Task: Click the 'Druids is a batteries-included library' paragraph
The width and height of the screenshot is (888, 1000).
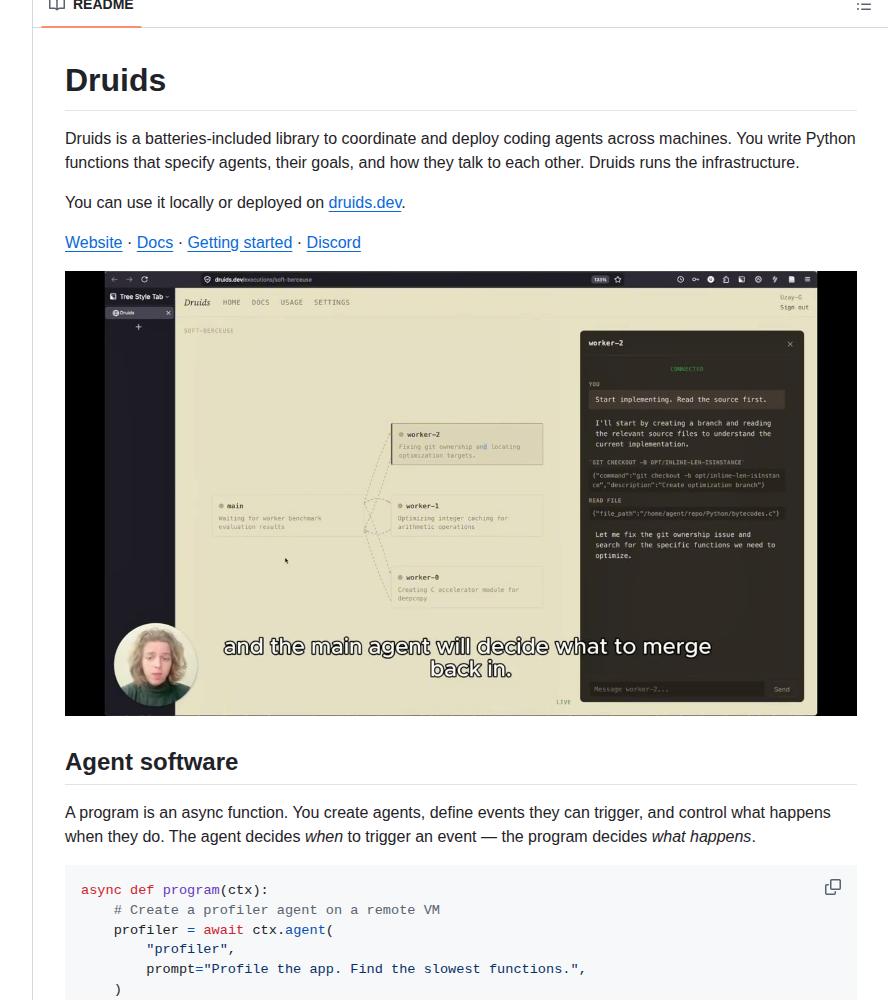Action: 461,151
